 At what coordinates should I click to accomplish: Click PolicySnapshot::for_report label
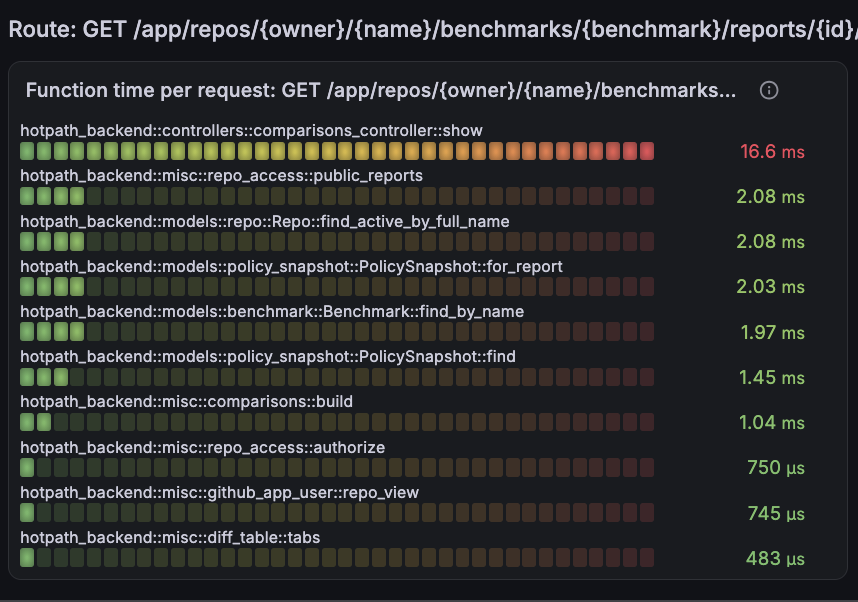pyautogui.click(x=291, y=267)
